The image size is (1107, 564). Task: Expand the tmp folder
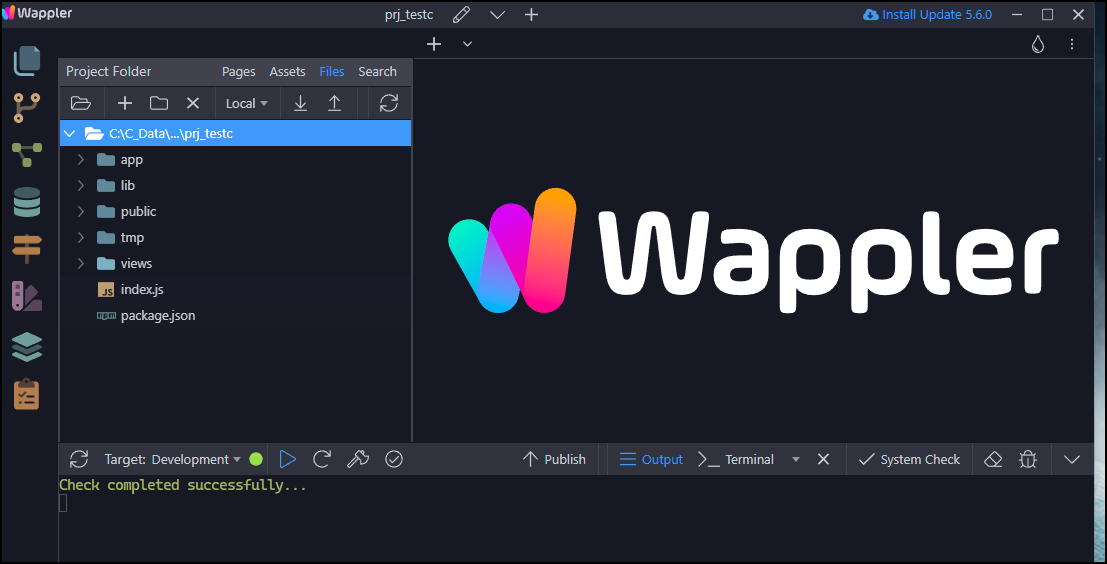(x=80, y=237)
